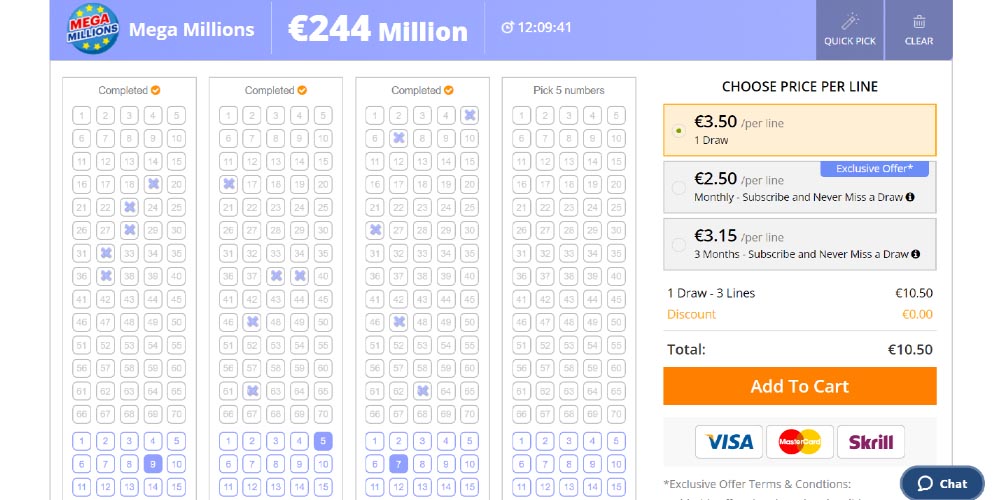Deselect marked number 19 in first line

[153, 184]
